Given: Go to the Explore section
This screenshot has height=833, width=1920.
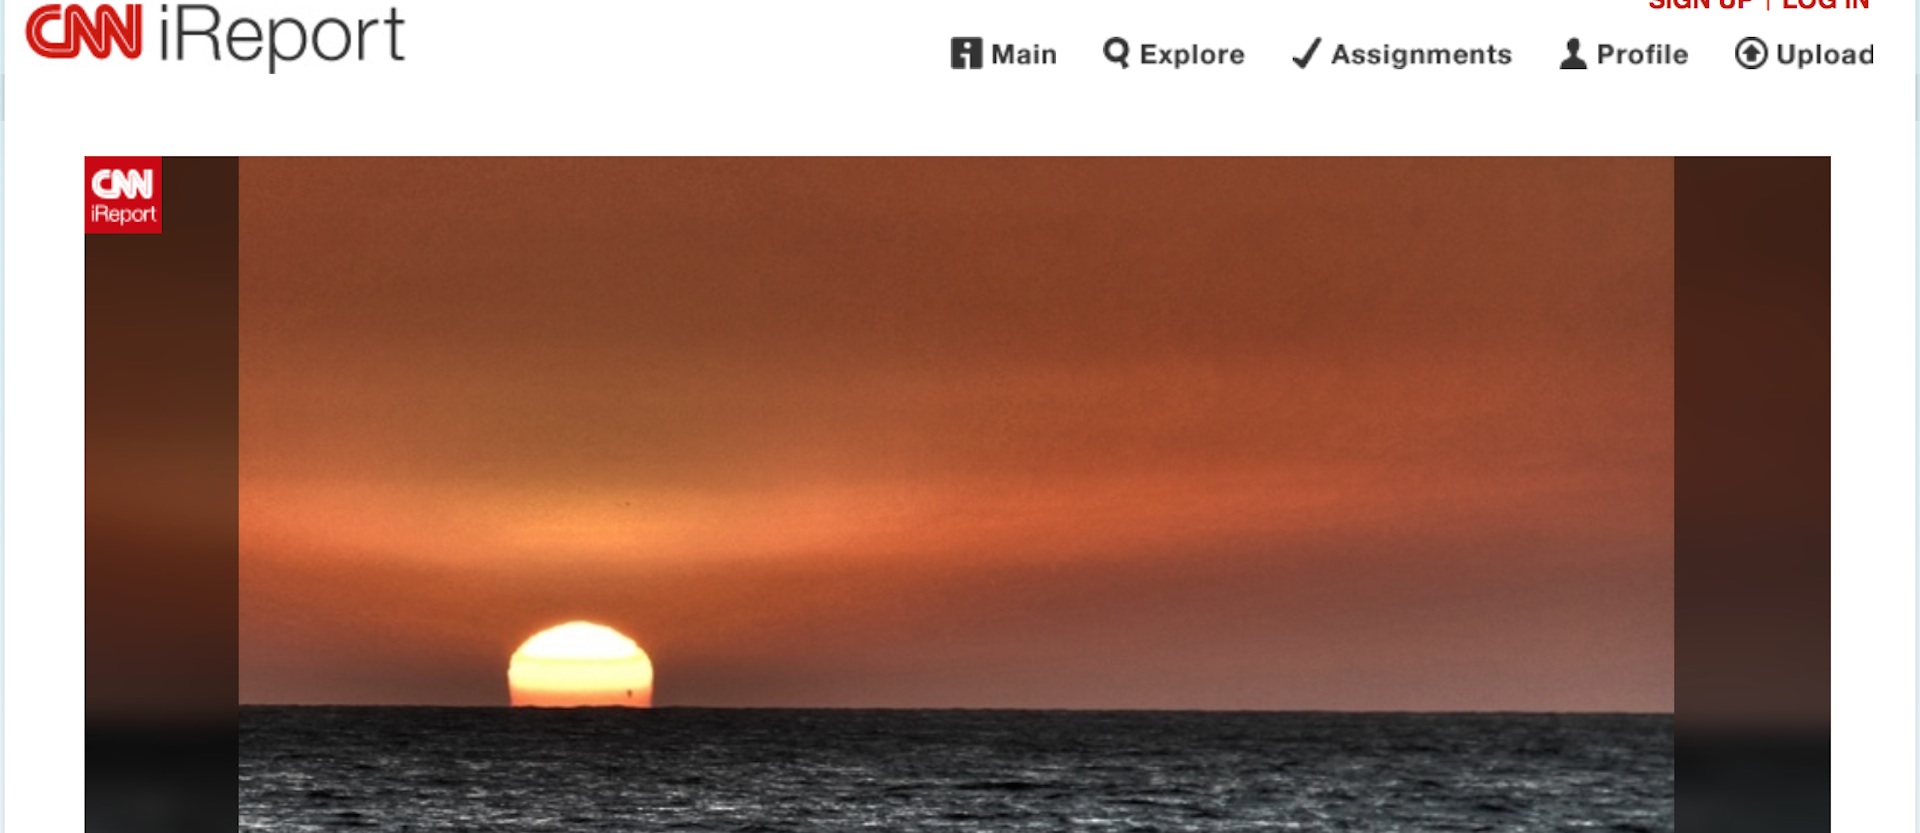Looking at the screenshot, I should click(1191, 54).
